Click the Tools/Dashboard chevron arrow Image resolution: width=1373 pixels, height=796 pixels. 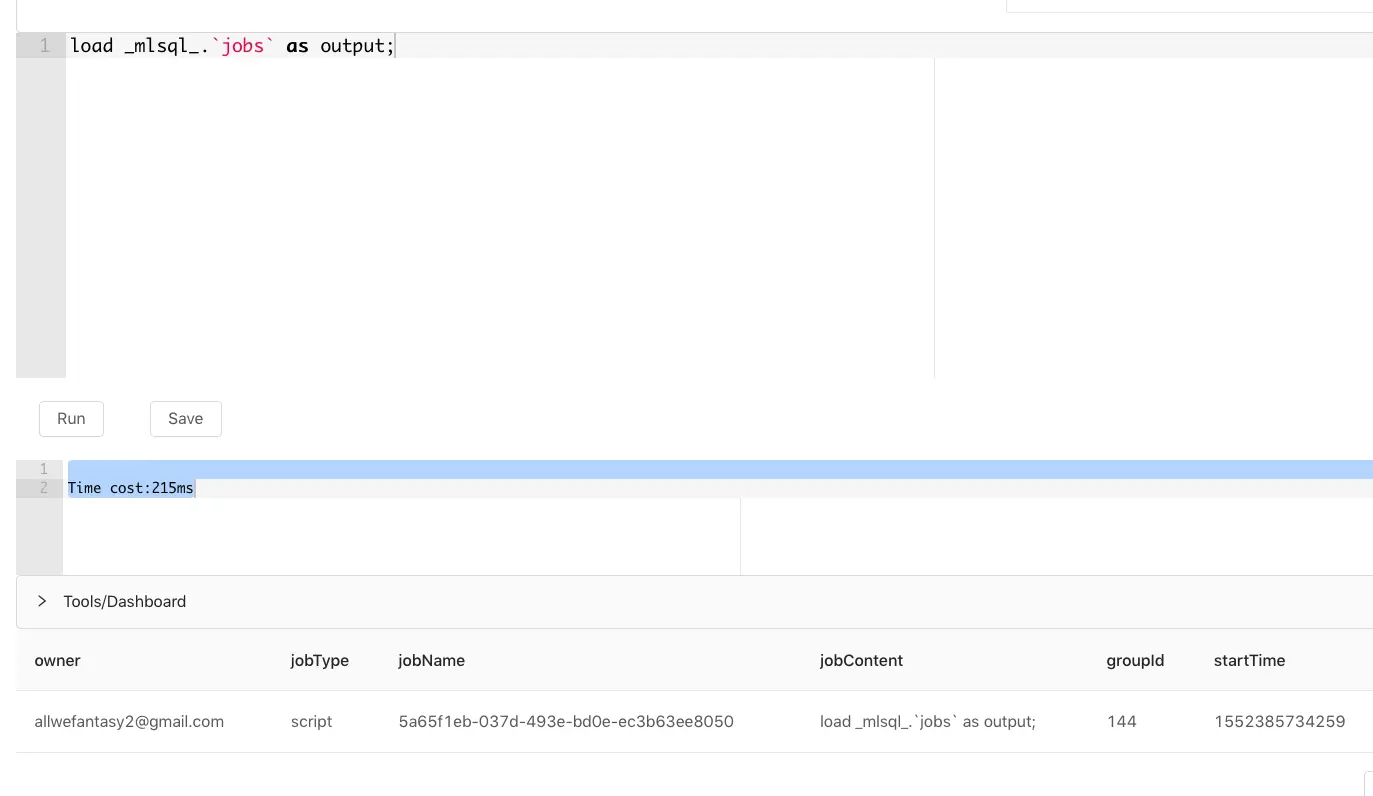click(42, 602)
